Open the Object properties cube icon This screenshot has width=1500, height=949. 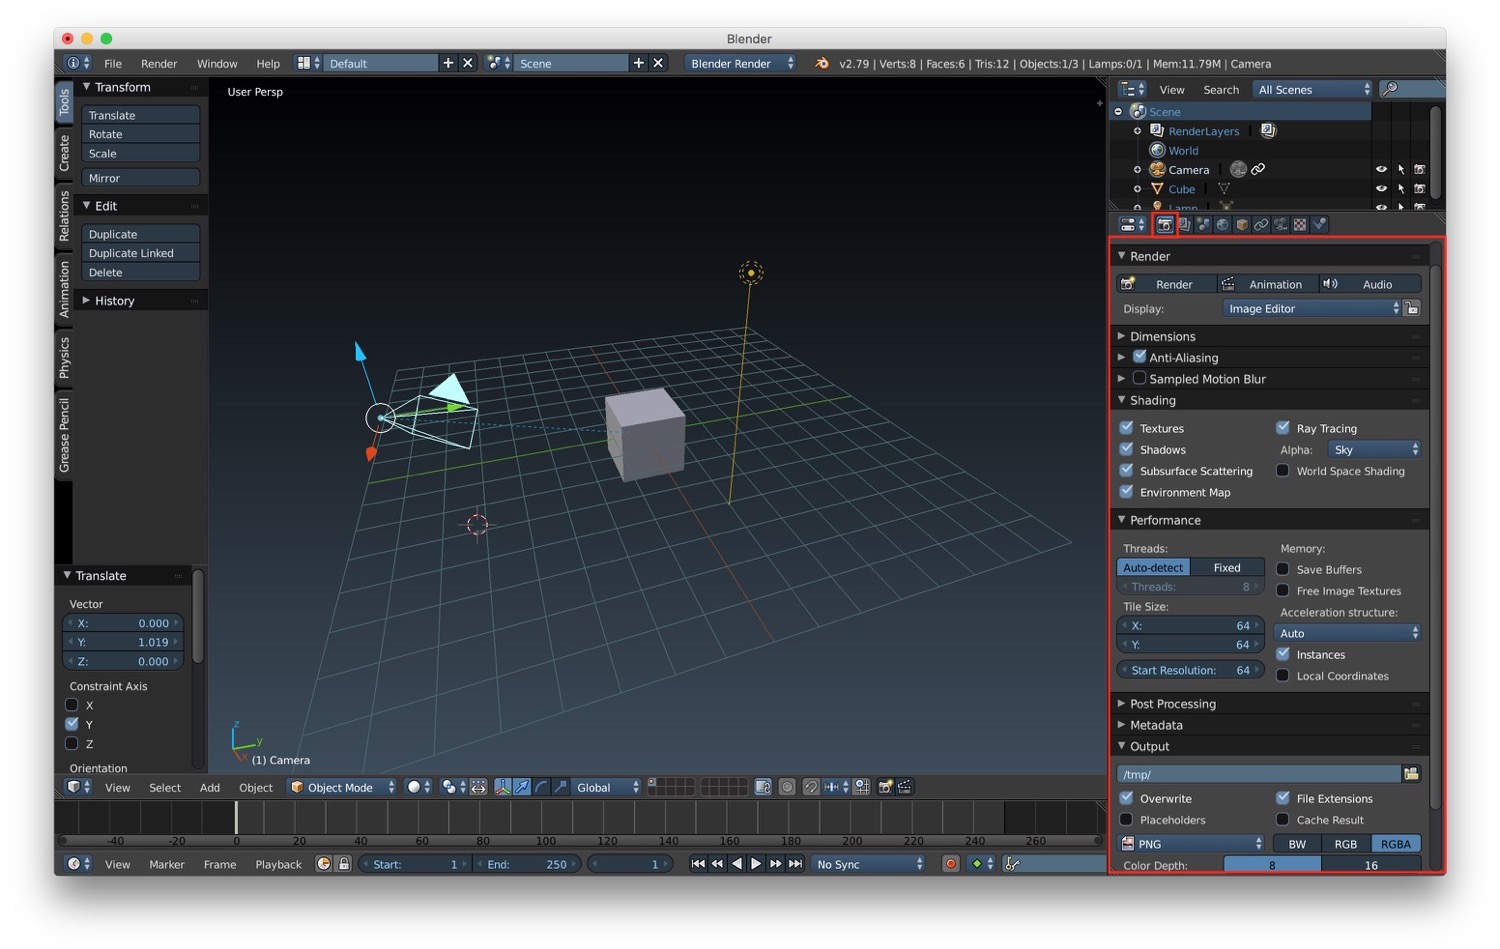pyautogui.click(x=1242, y=225)
